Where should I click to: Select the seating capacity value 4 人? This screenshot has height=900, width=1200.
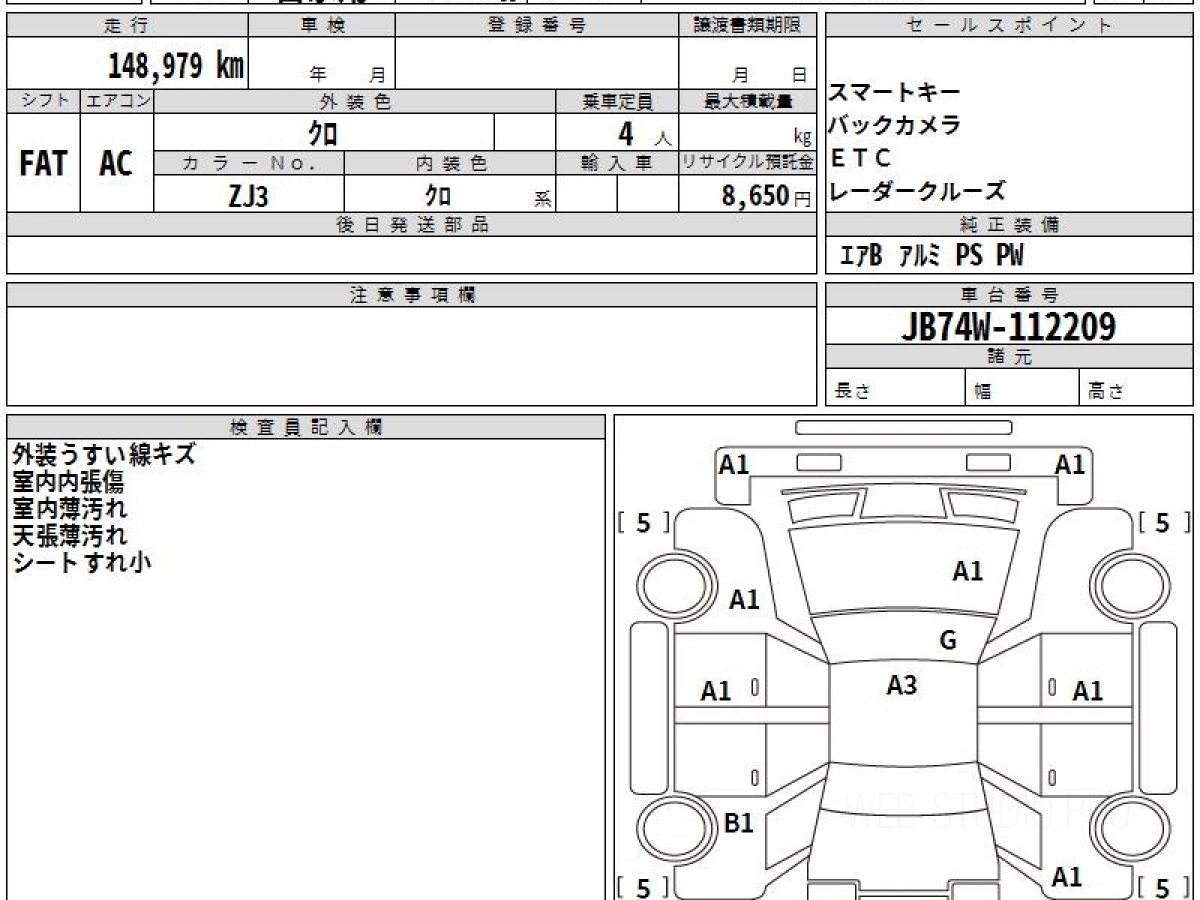(644, 133)
